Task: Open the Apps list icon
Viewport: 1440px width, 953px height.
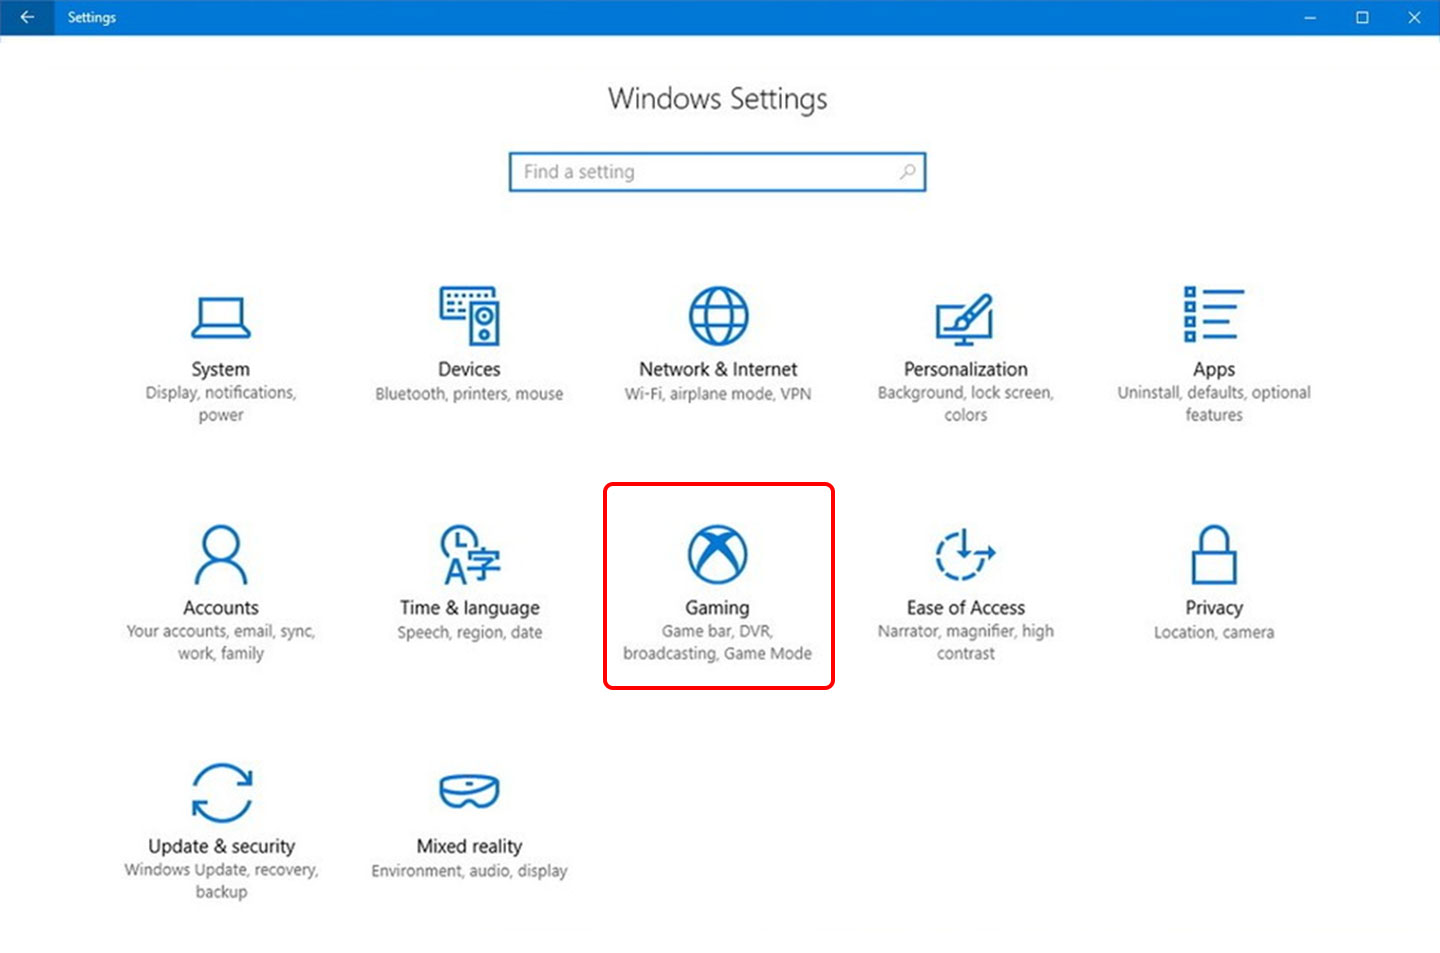Action: (1213, 314)
